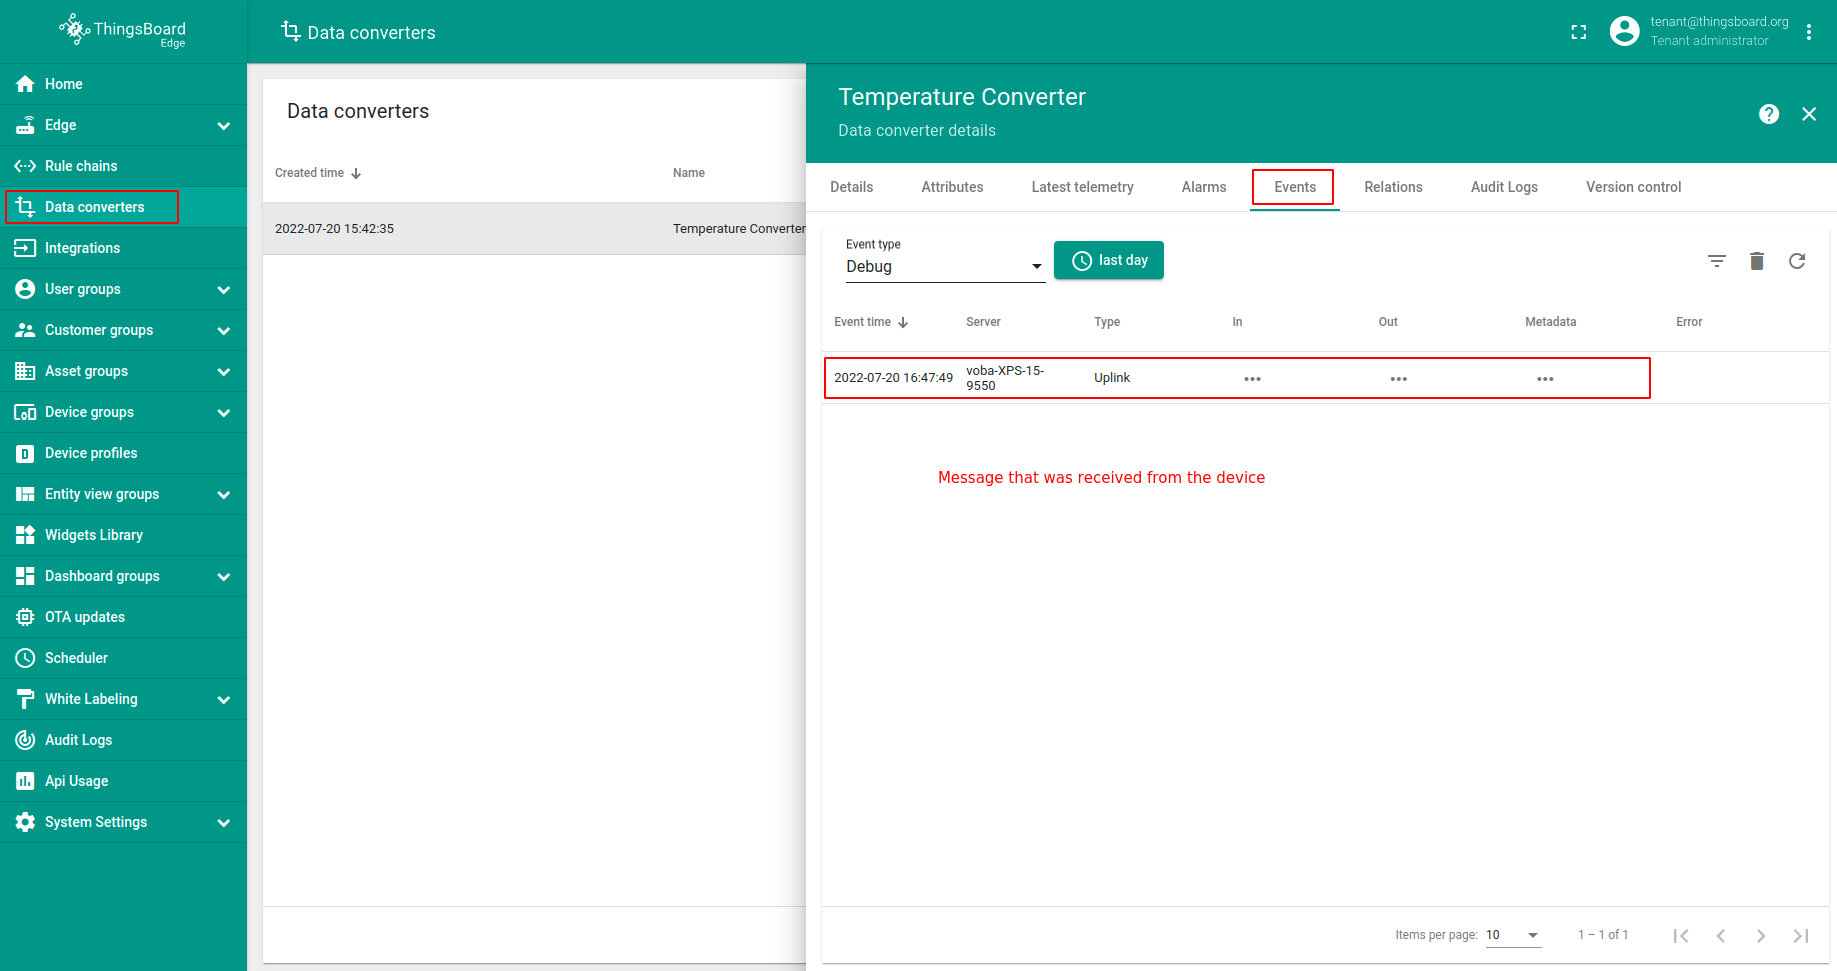
Task: Clear events with trash icon
Action: click(x=1757, y=261)
